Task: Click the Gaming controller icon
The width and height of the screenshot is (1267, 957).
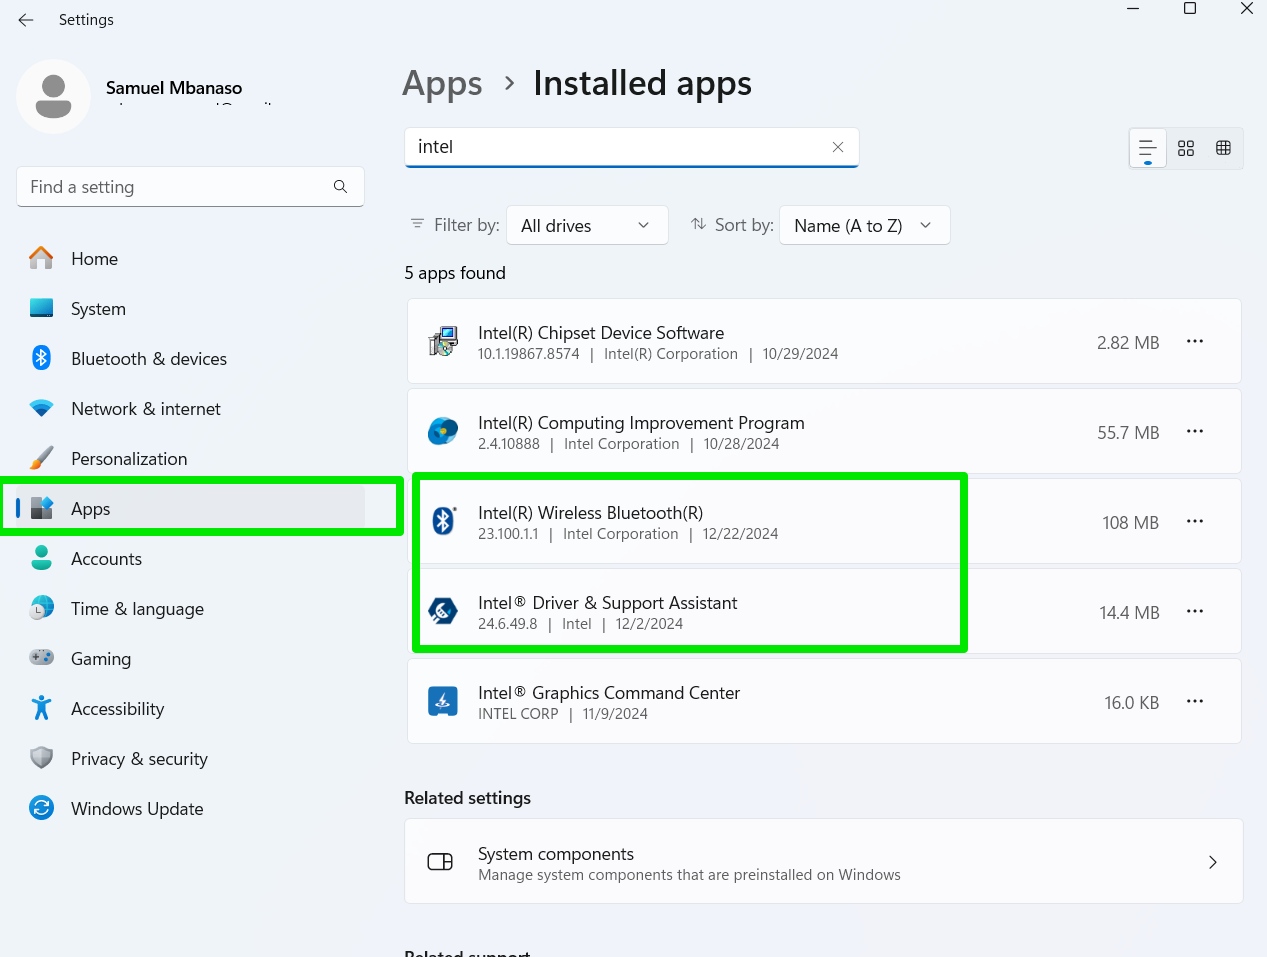Action: [41, 658]
